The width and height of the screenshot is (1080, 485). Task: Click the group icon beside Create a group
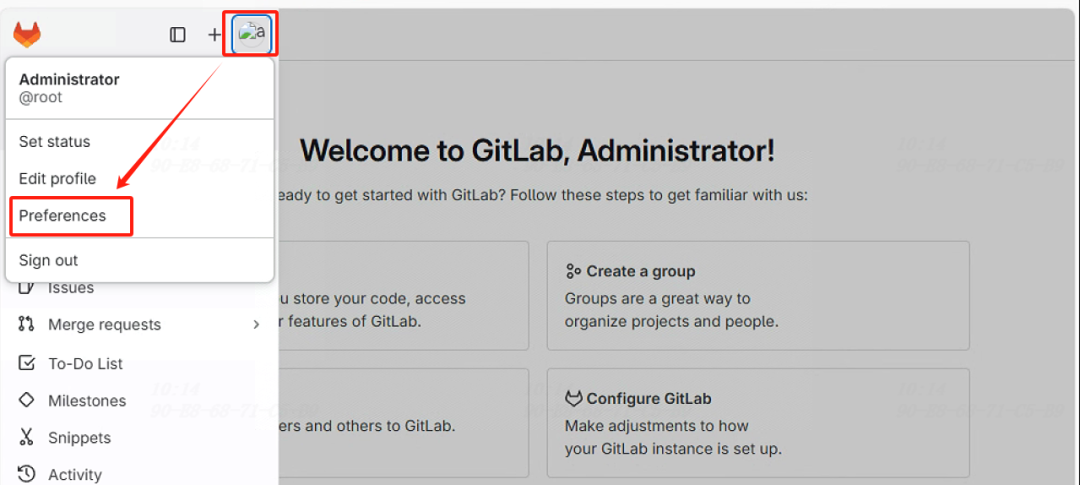(573, 271)
